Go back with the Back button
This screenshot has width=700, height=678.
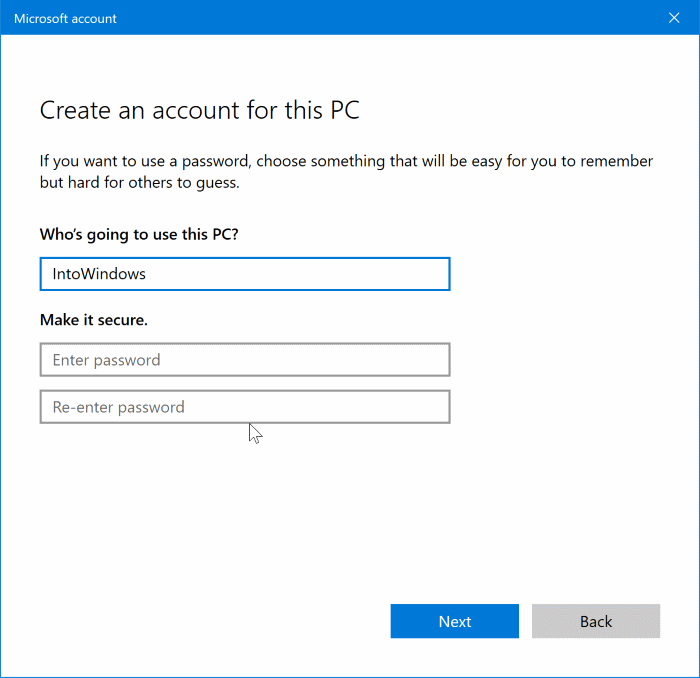[596, 621]
